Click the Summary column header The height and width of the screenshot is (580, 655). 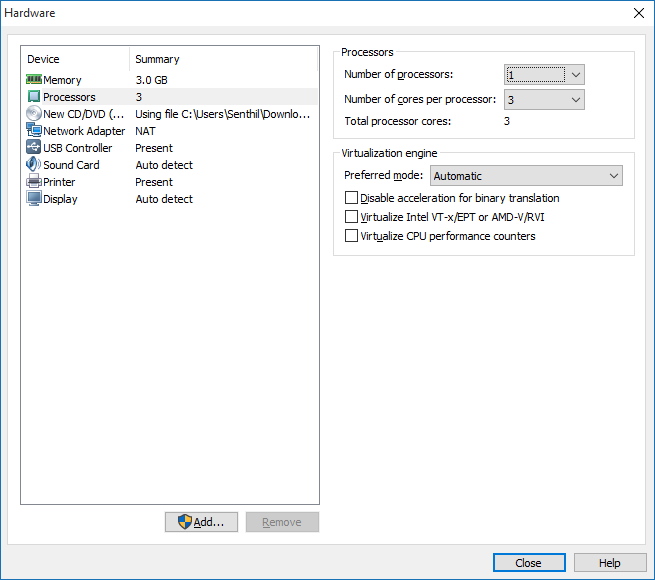tap(157, 59)
